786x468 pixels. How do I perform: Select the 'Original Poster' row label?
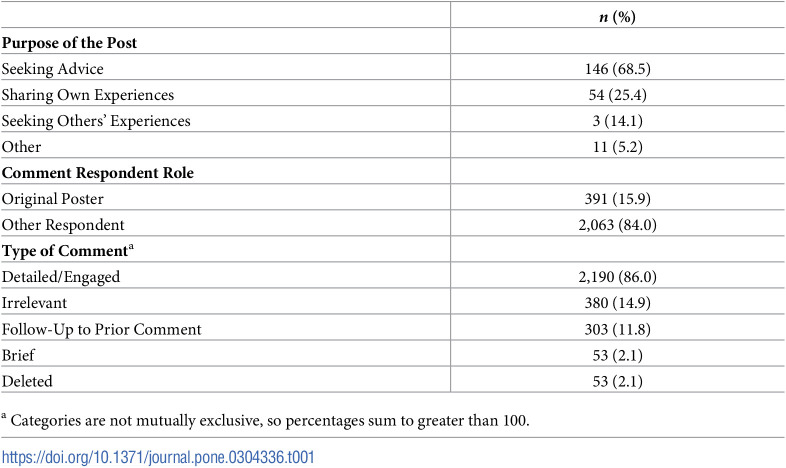tap(53, 199)
